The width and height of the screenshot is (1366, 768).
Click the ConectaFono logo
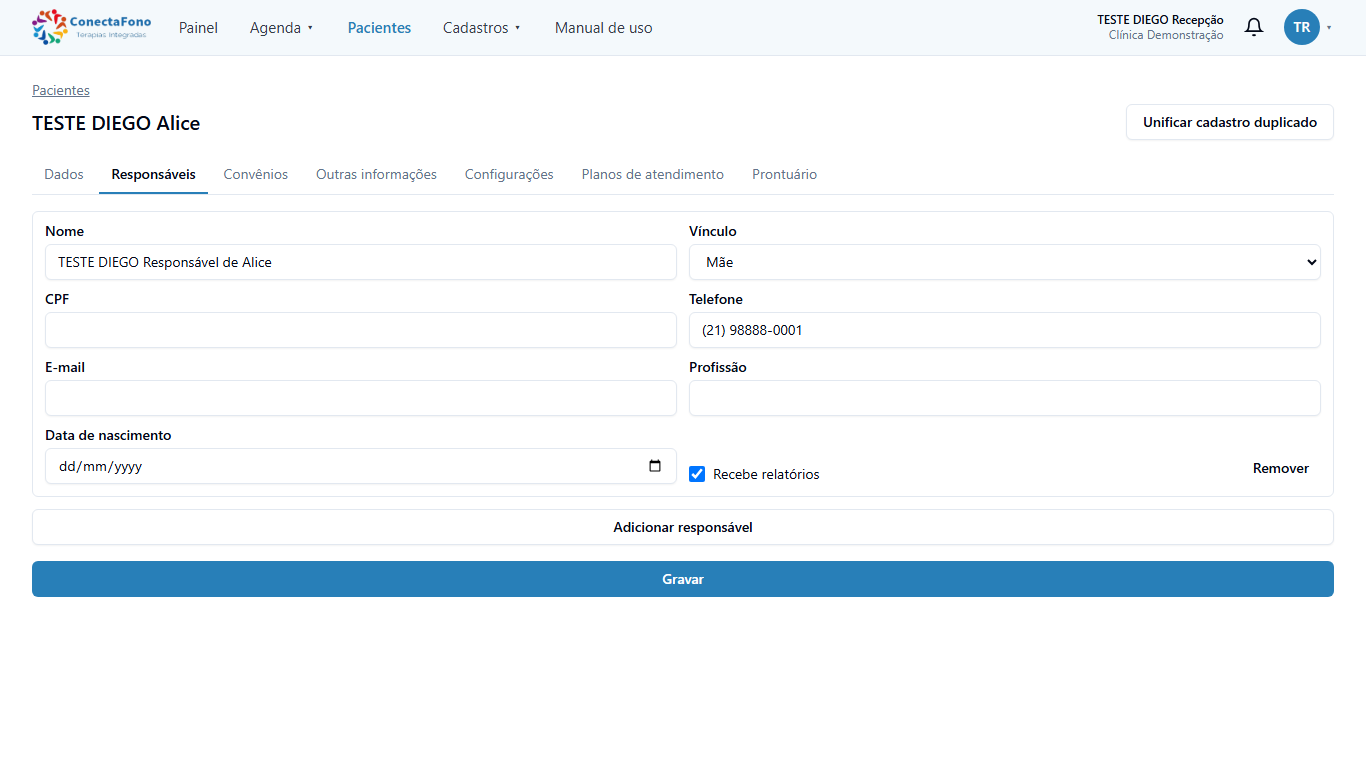click(92, 27)
